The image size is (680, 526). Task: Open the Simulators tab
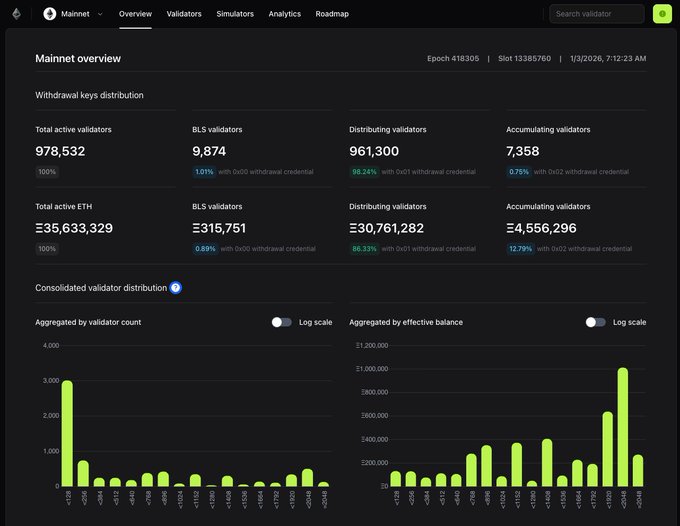tap(235, 14)
